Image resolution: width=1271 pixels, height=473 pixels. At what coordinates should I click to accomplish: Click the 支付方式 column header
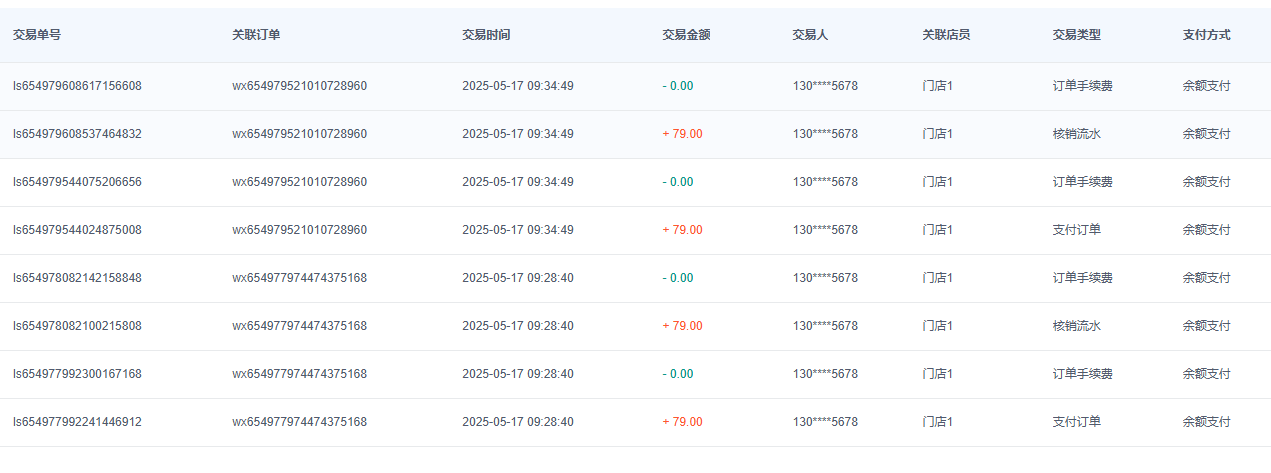(x=1206, y=35)
